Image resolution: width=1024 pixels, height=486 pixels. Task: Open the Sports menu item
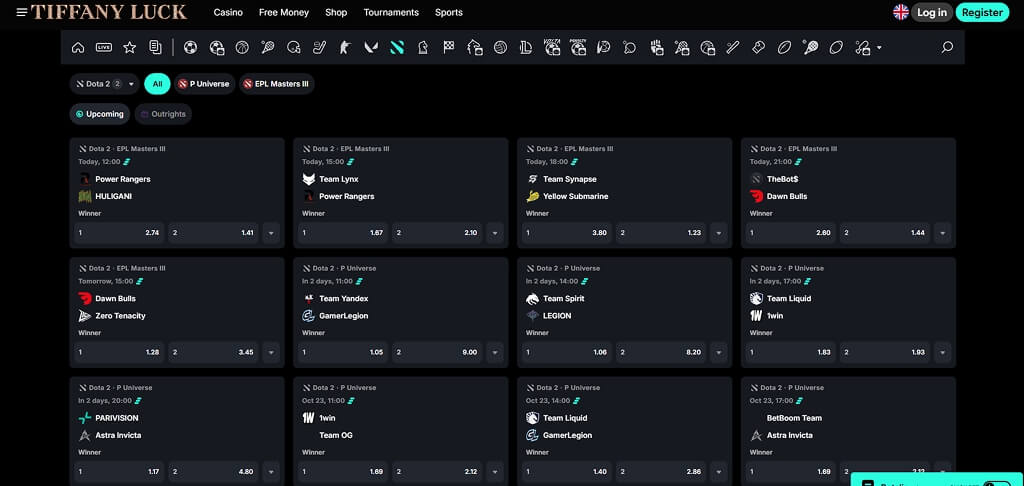click(449, 12)
